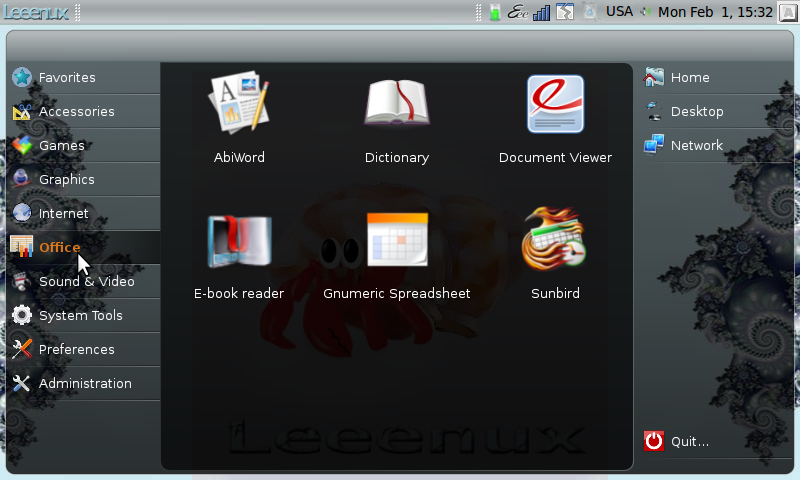Click the signal strength bars icon
This screenshot has width=800, height=480.
tap(541, 12)
